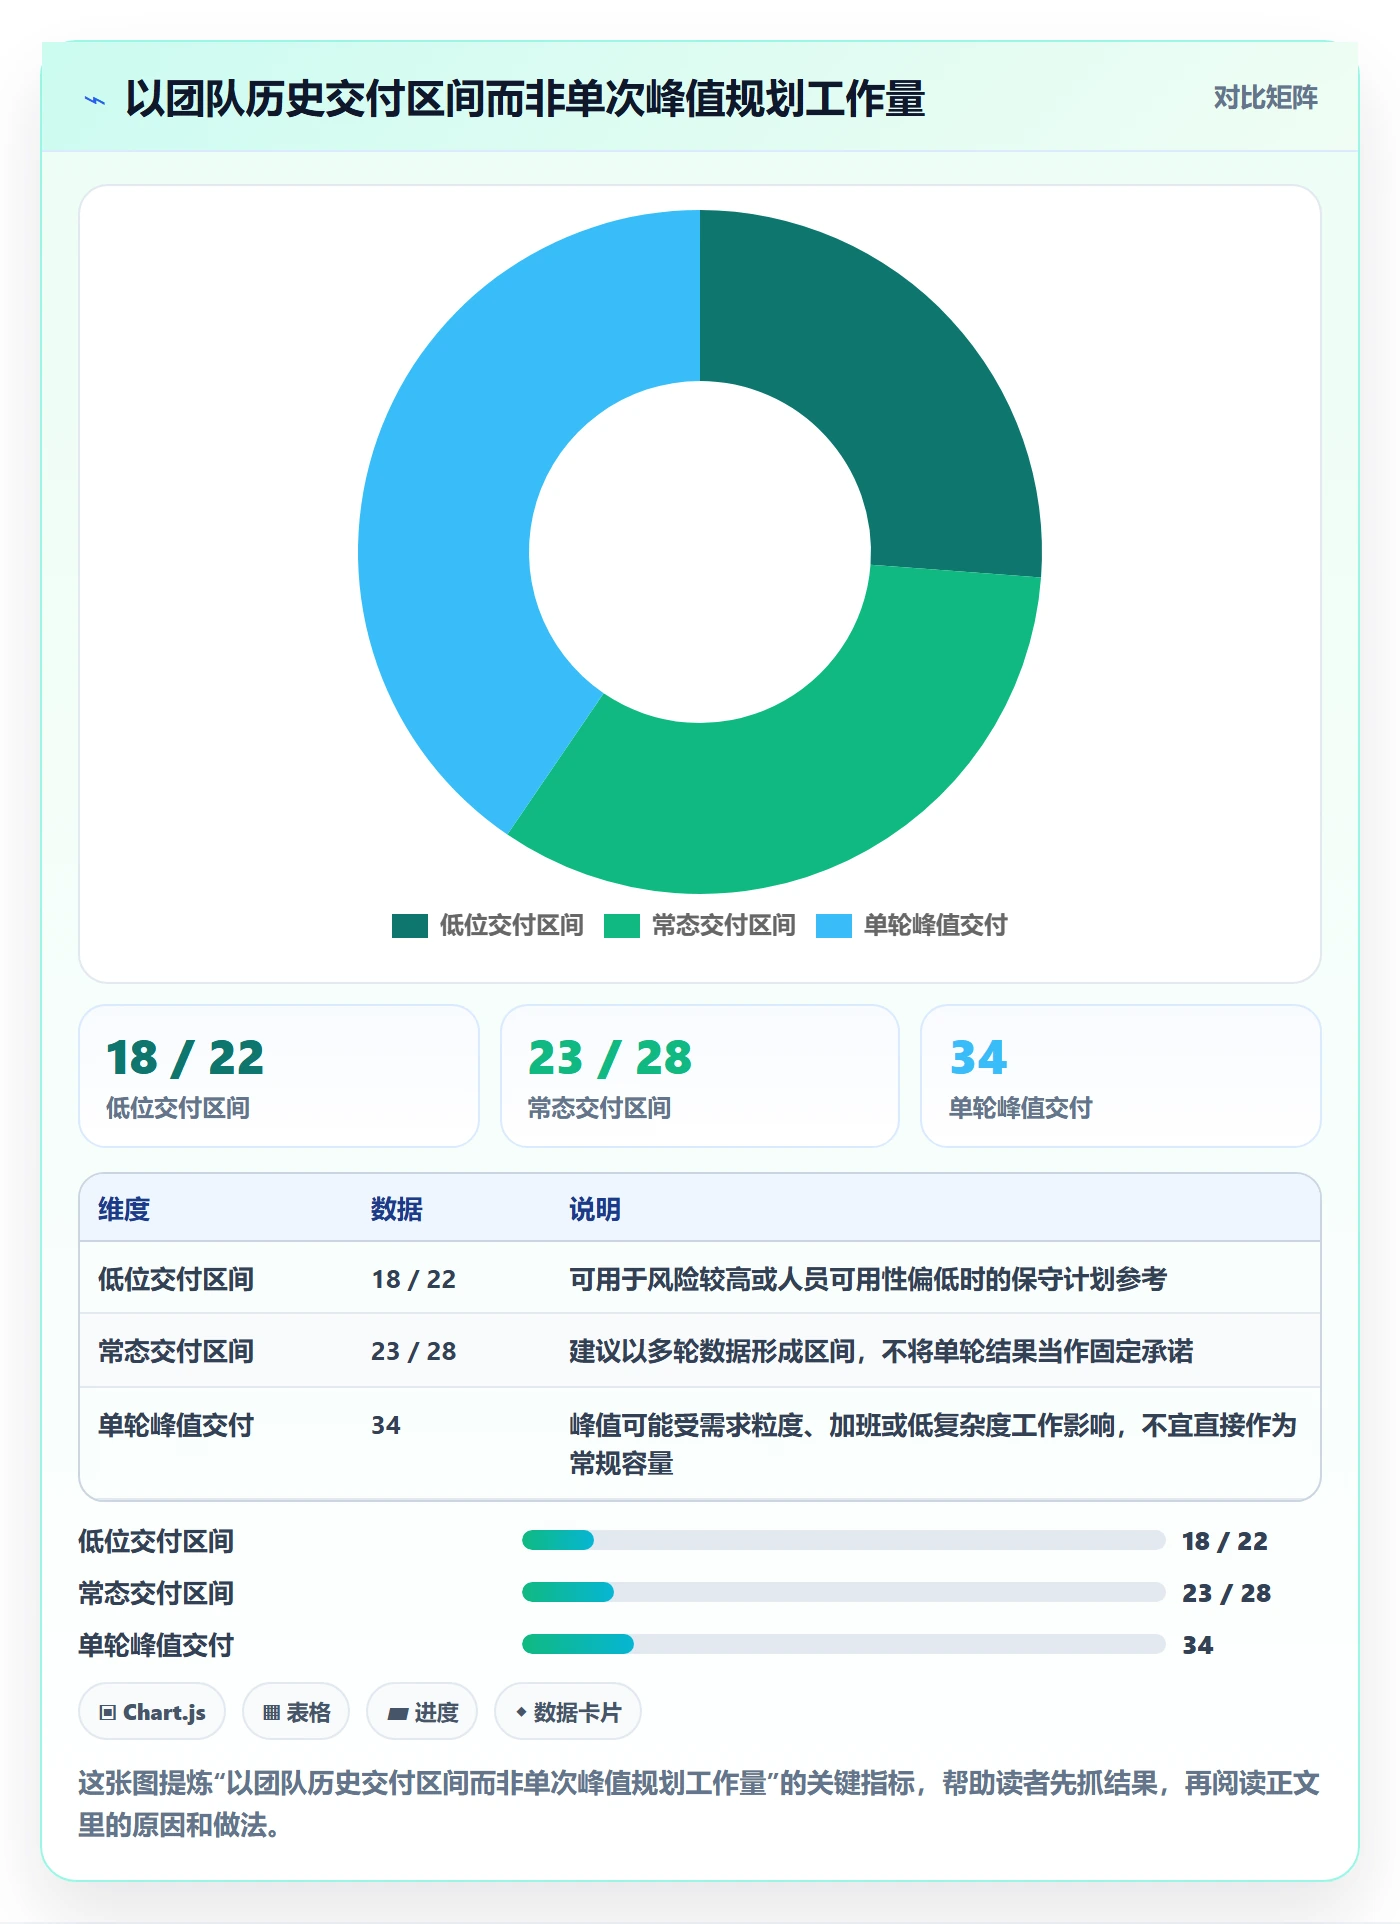Click the card title 以团队历史交付区间而非单次峰值规划工作量
This screenshot has height=1924, width=1400.
[x=526, y=99]
